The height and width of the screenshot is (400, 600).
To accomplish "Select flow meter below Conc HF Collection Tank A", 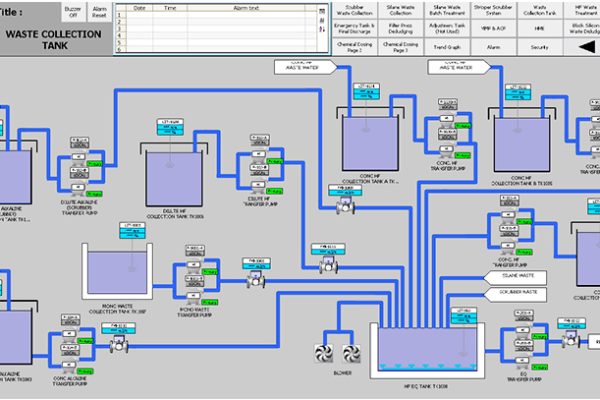I will (x=345, y=206).
